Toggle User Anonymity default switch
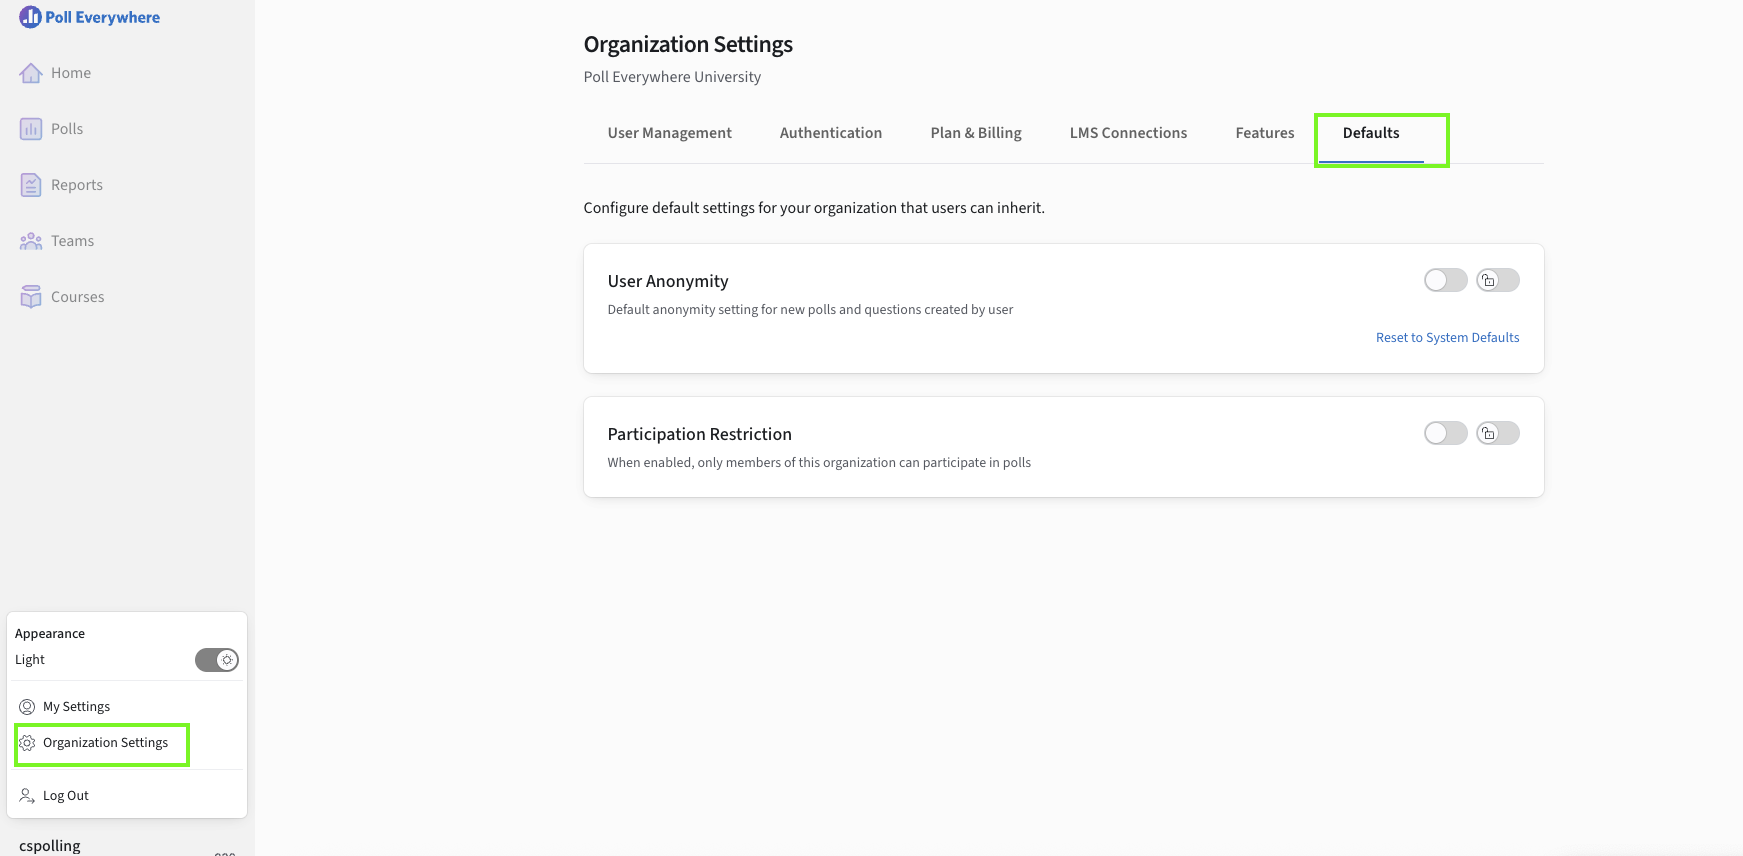This screenshot has width=1743, height=856. [1445, 280]
